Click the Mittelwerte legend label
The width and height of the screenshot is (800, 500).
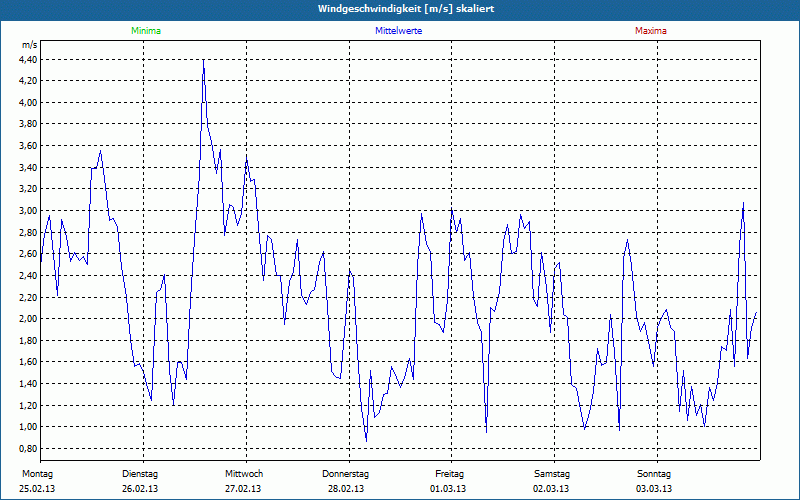pyautogui.click(x=398, y=31)
